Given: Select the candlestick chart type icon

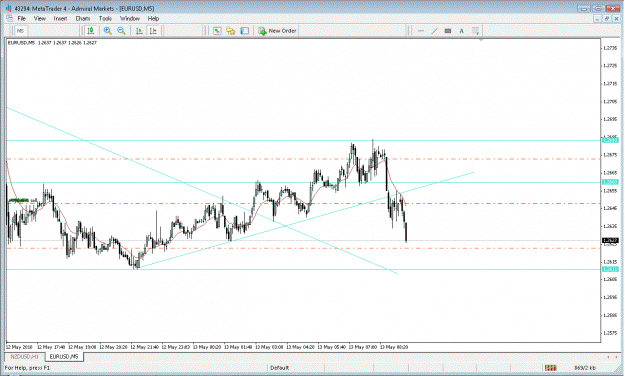Looking at the screenshot, I should [x=91, y=31].
